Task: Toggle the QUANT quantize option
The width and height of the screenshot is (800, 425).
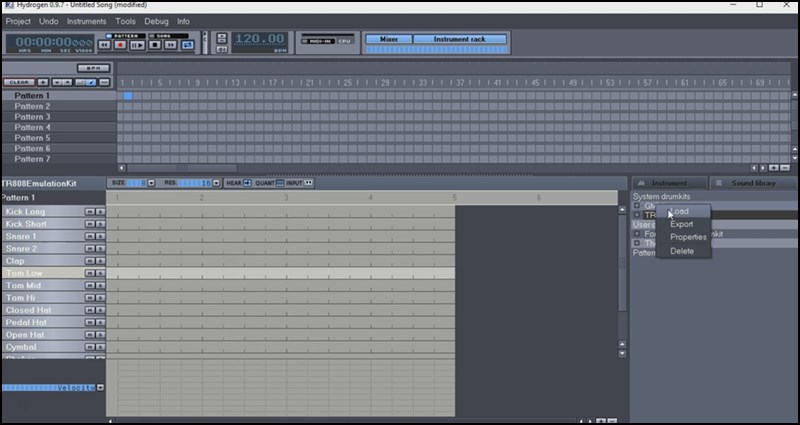Action: click(x=278, y=183)
